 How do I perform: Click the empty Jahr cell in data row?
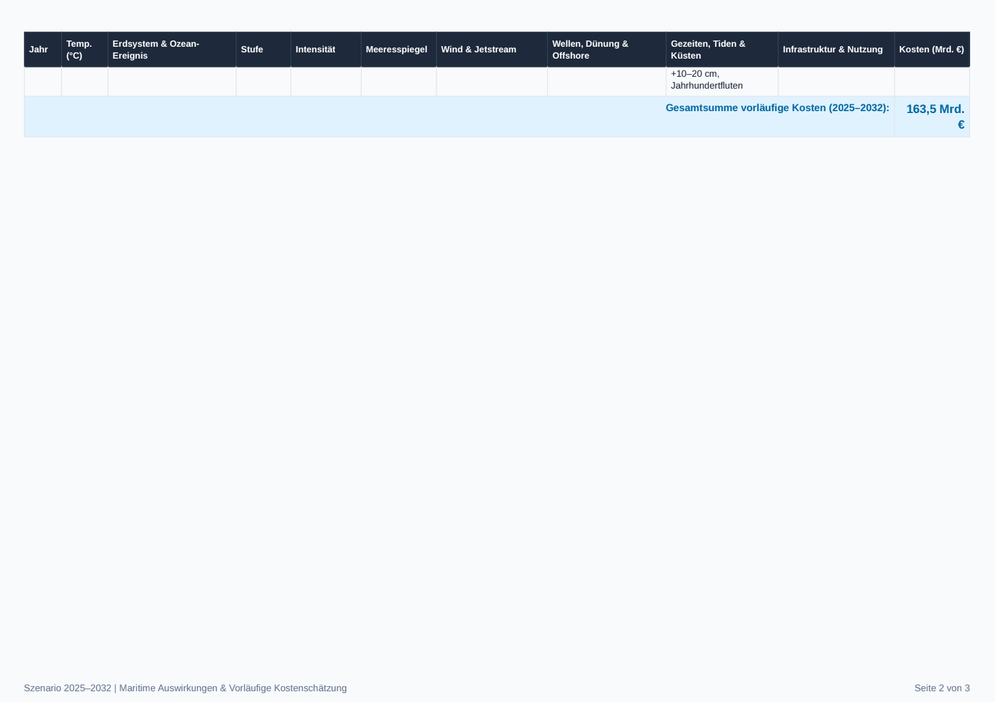pos(43,82)
